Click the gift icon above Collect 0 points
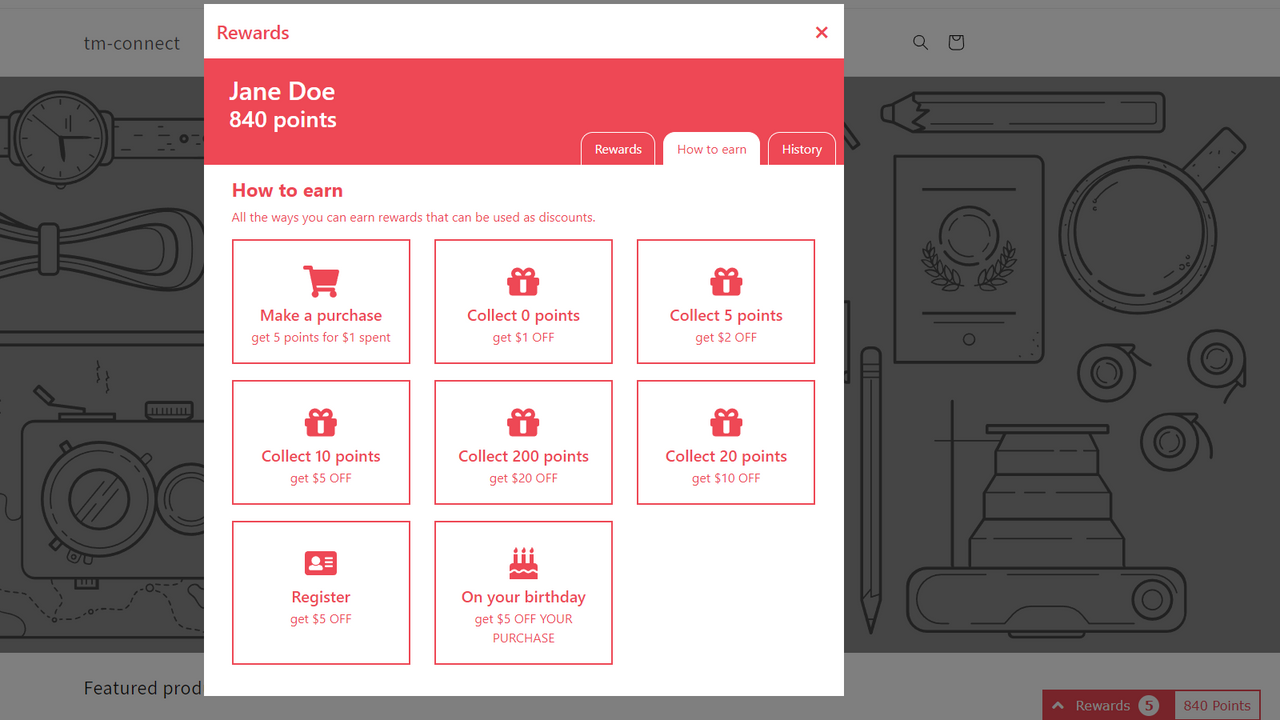The image size is (1280, 720). [523, 282]
